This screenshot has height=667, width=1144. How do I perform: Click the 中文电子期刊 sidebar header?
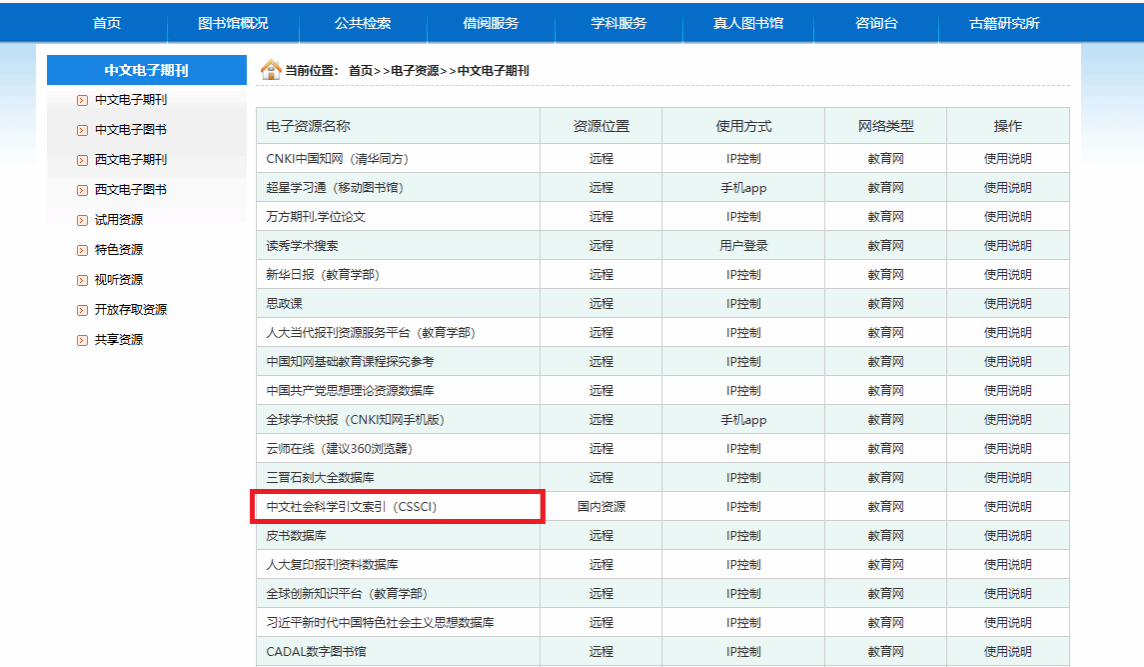(146, 71)
